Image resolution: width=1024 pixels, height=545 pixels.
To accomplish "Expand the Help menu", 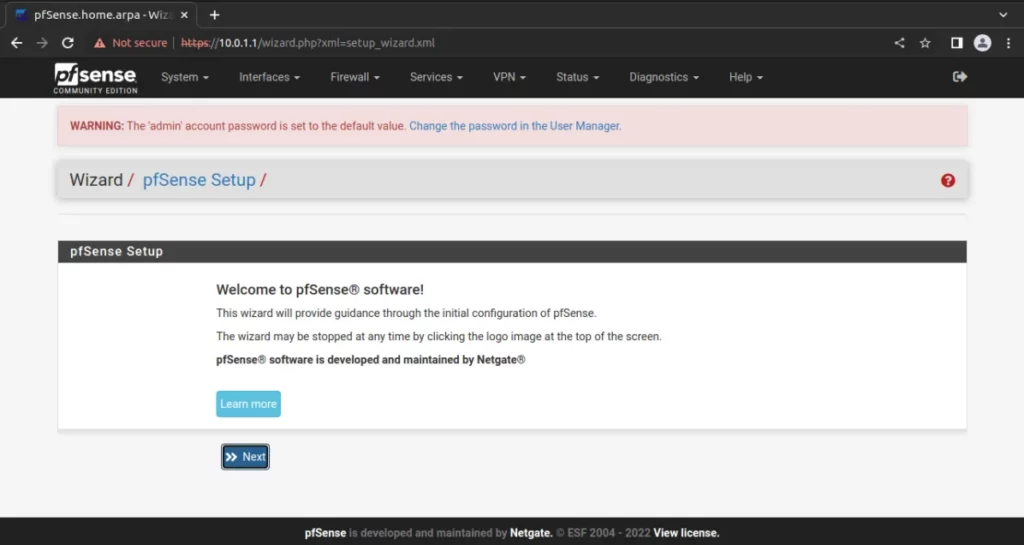I will (x=746, y=77).
